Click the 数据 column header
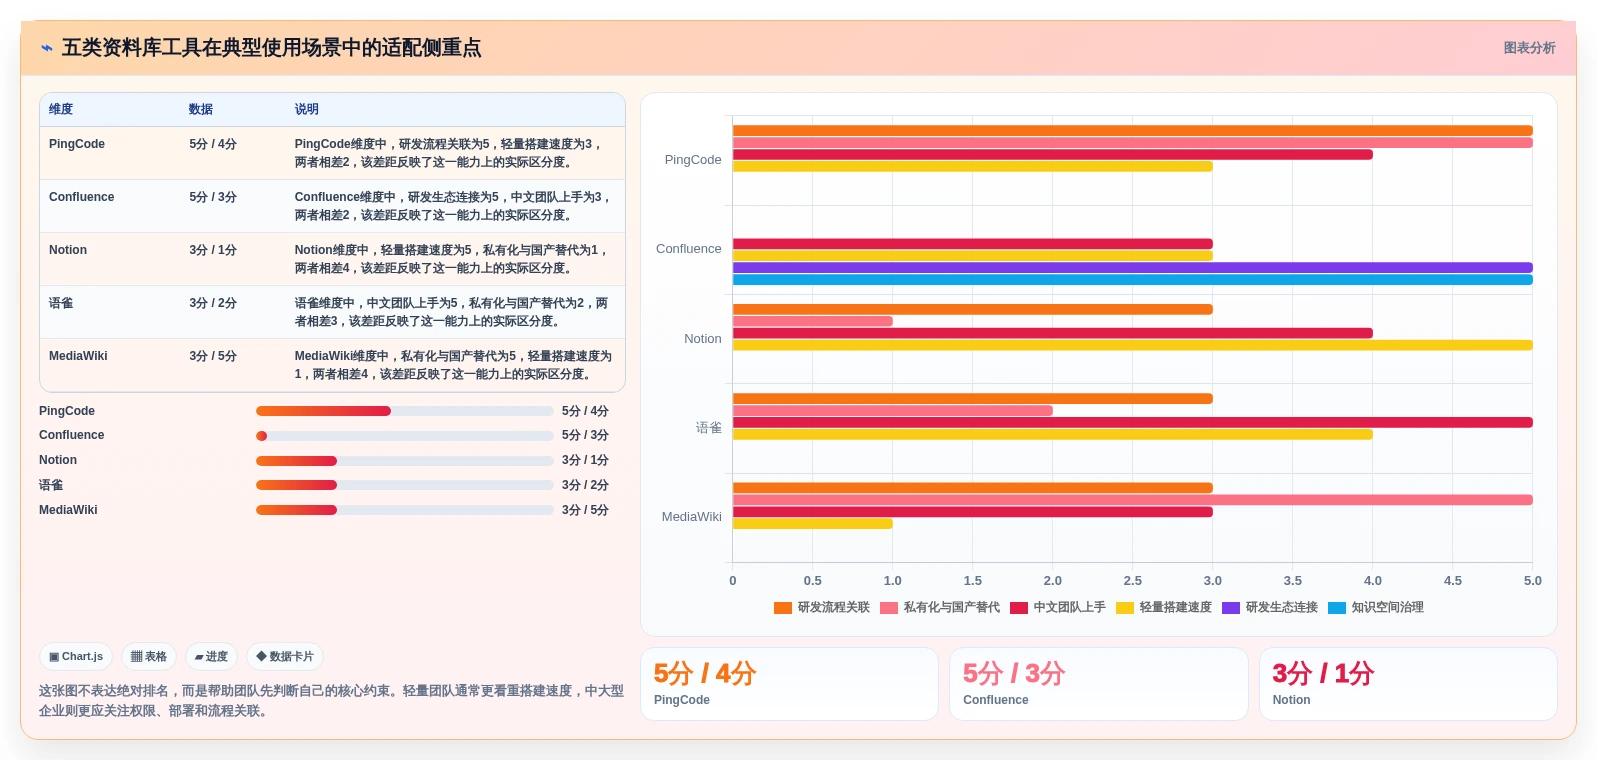The height and width of the screenshot is (760, 1597). pos(201,110)
